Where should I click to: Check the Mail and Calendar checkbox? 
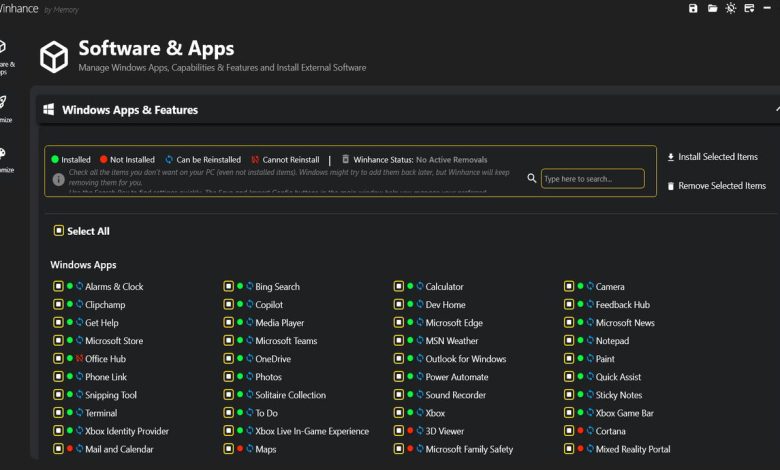coord(58,449)
